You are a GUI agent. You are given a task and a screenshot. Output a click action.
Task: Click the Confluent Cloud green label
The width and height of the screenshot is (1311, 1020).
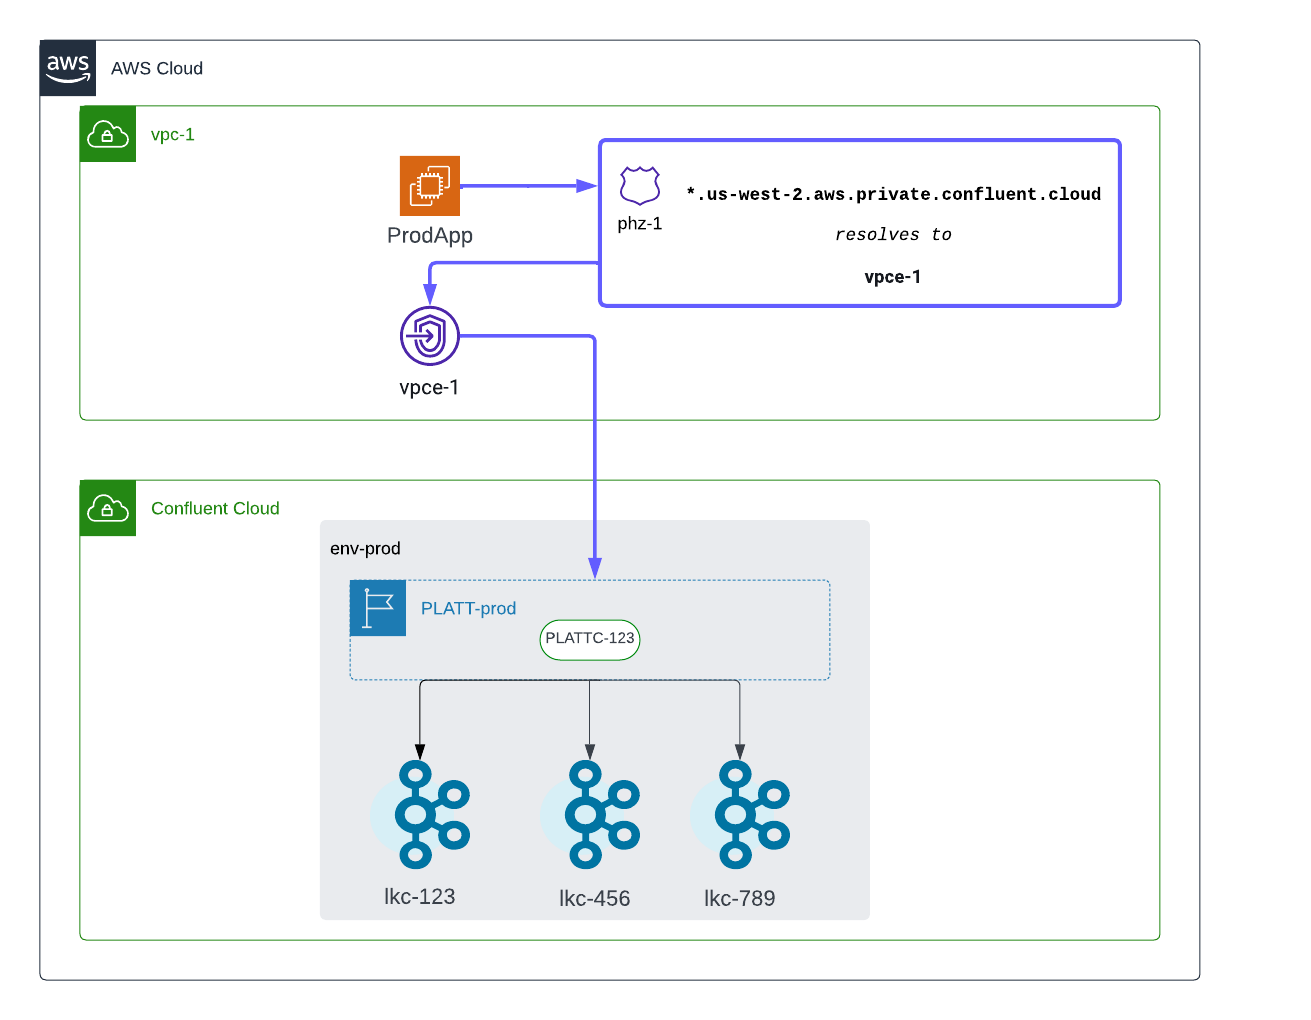215,508
